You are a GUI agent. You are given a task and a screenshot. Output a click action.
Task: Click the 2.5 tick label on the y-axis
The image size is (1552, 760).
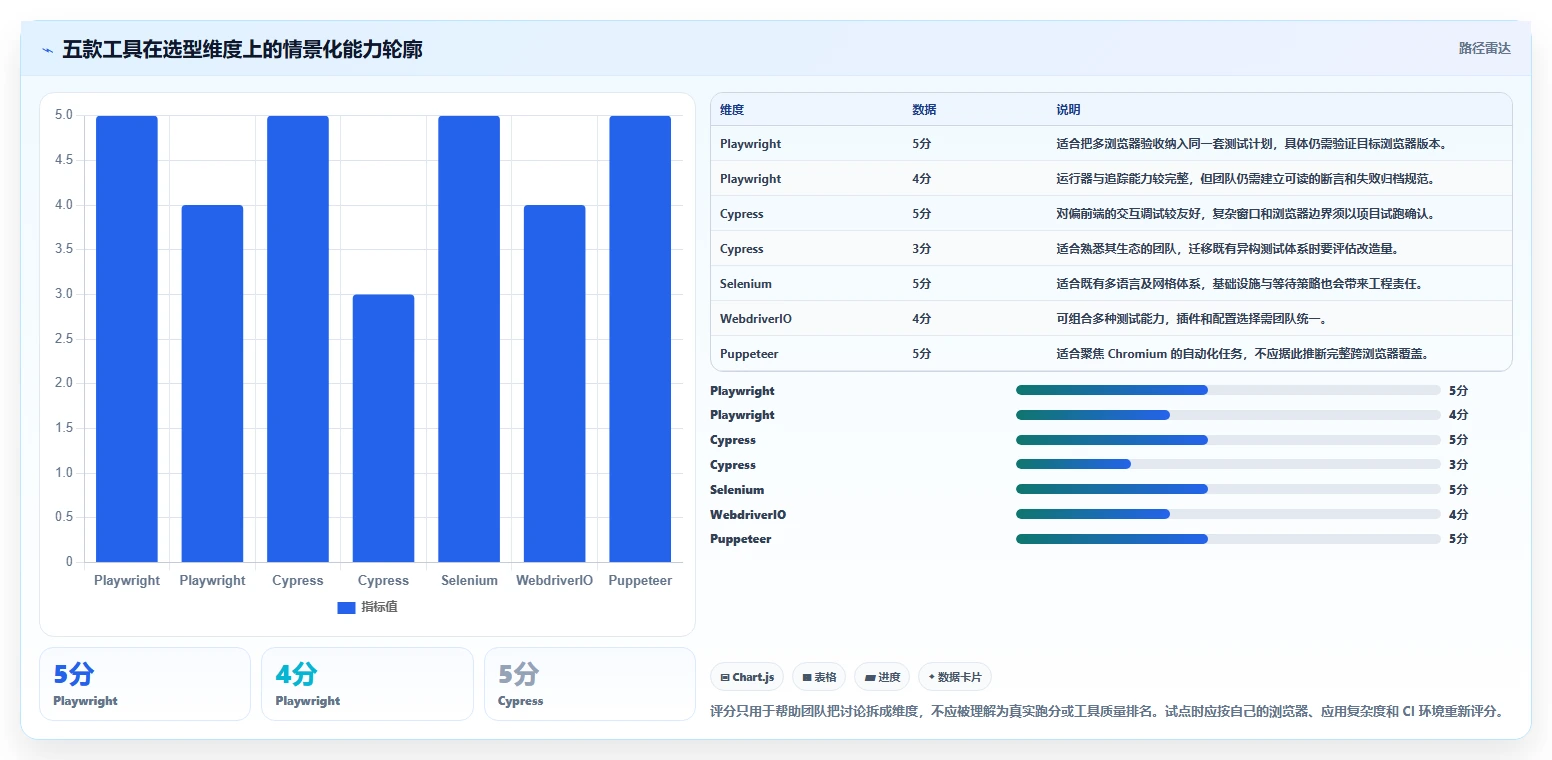point(64,339)
